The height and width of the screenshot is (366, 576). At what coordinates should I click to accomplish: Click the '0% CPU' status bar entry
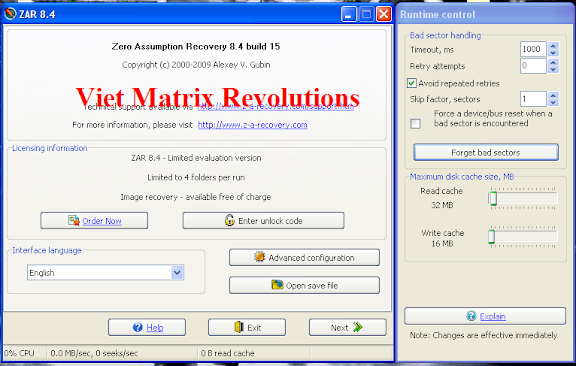pos(19,353)
